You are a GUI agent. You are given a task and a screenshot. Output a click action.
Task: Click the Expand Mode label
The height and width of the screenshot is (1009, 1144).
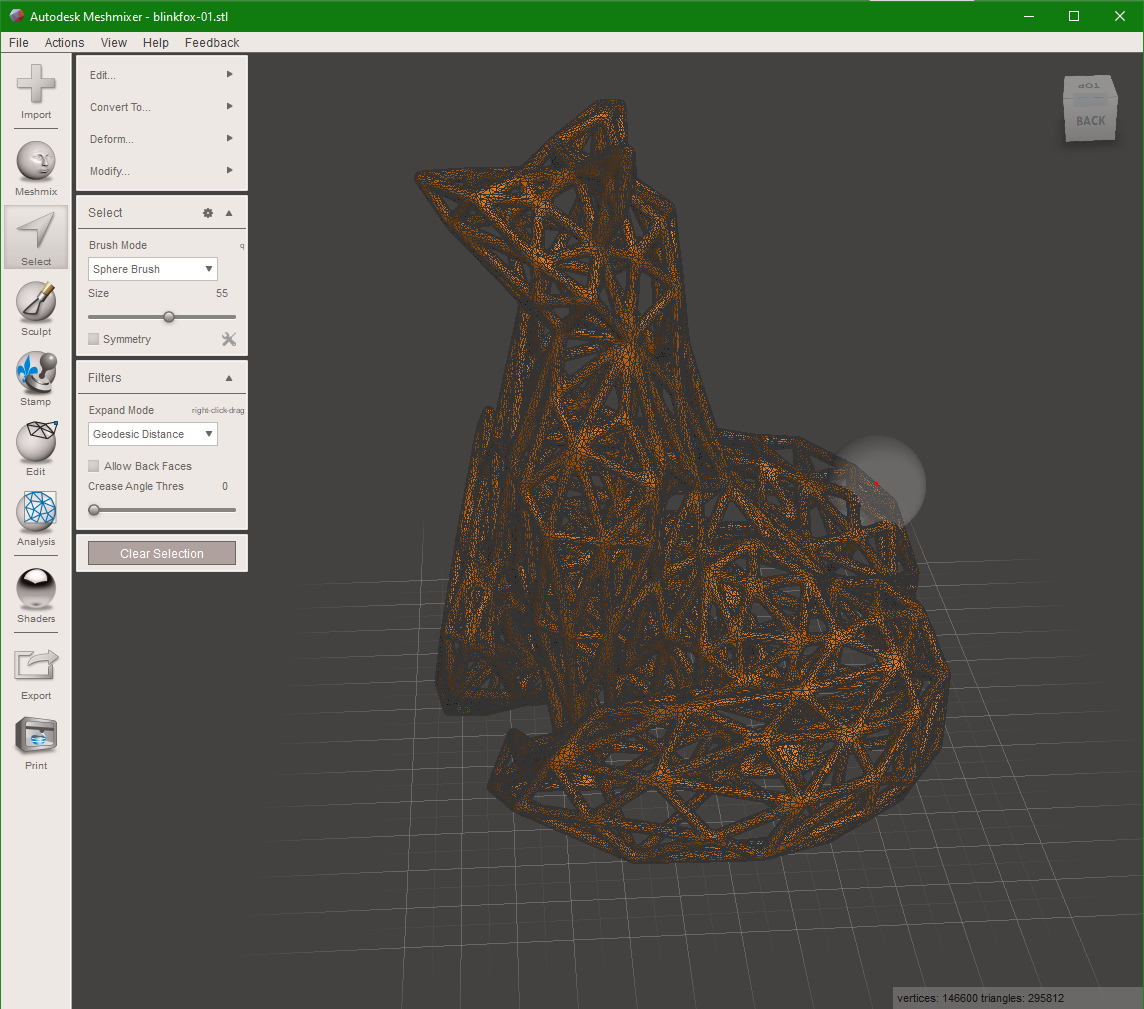(121, 410)
